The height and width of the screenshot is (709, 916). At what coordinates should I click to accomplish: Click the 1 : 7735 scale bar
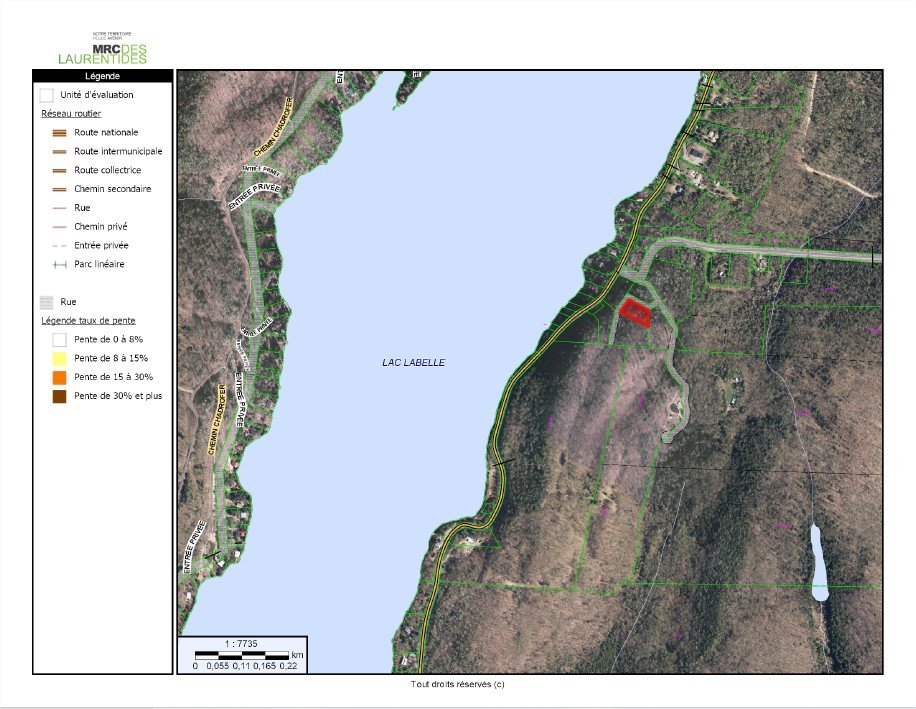coord(242,654)
